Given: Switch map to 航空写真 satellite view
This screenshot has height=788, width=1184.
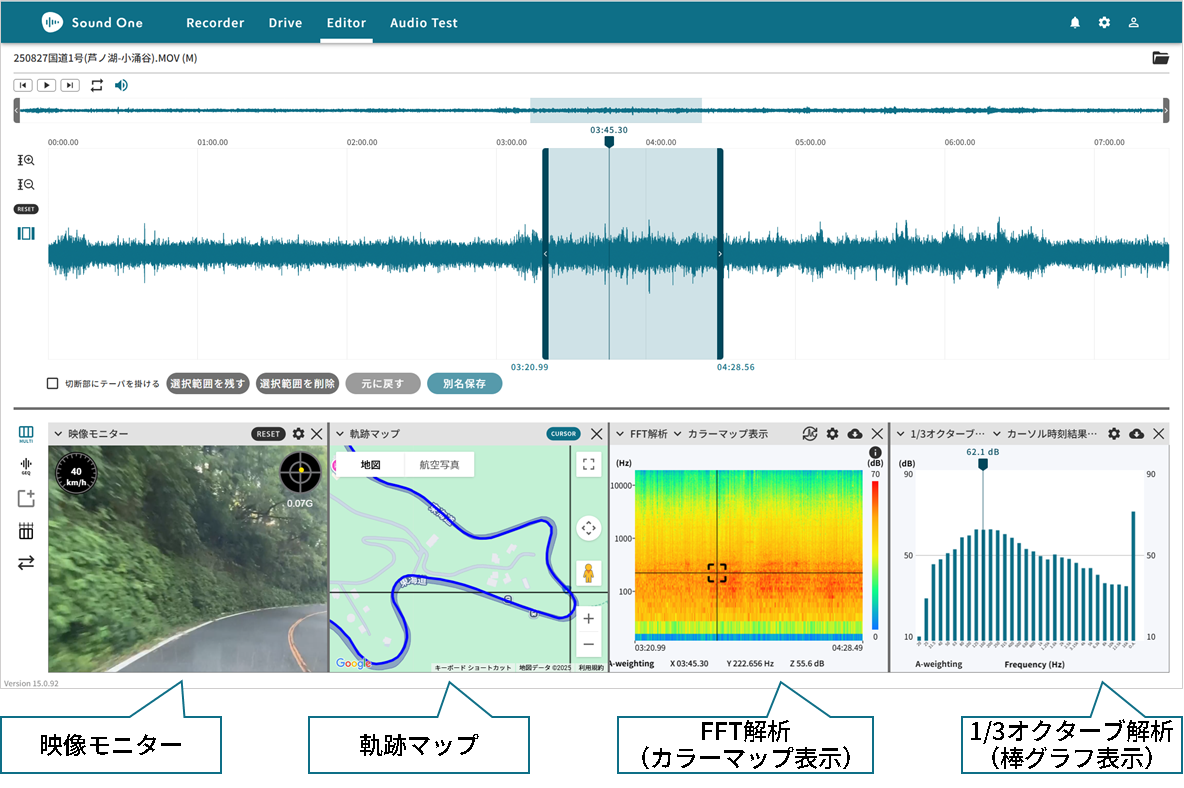Looking at the screenshot, I should click(x=439, y=465).
